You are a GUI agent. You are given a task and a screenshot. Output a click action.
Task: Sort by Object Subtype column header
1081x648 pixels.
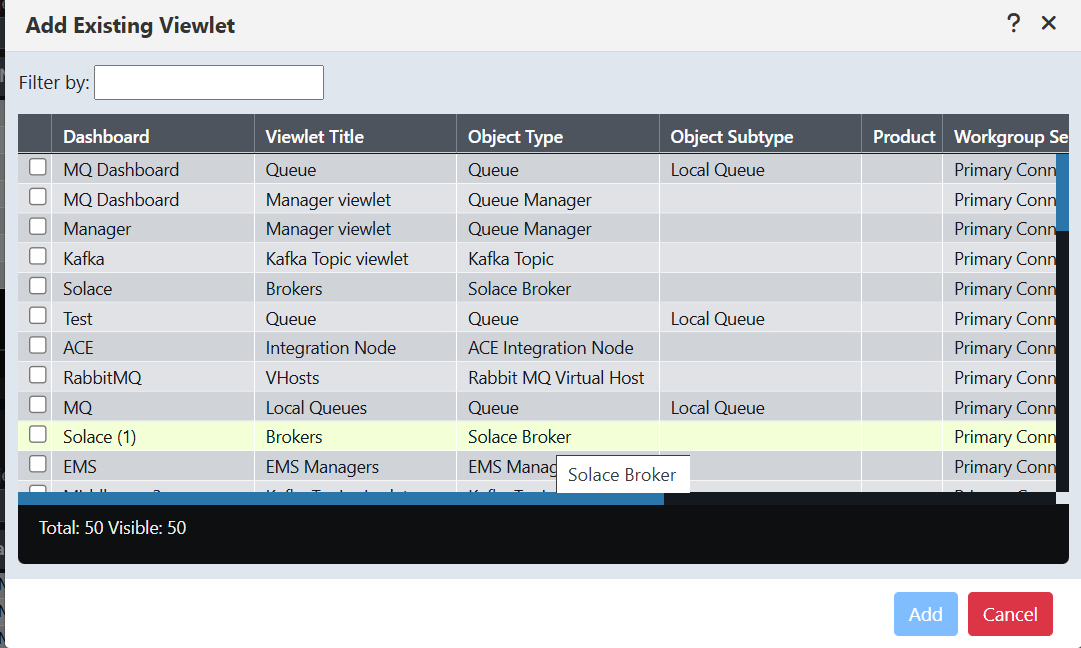pyautogui.click(x=760, y=136)
